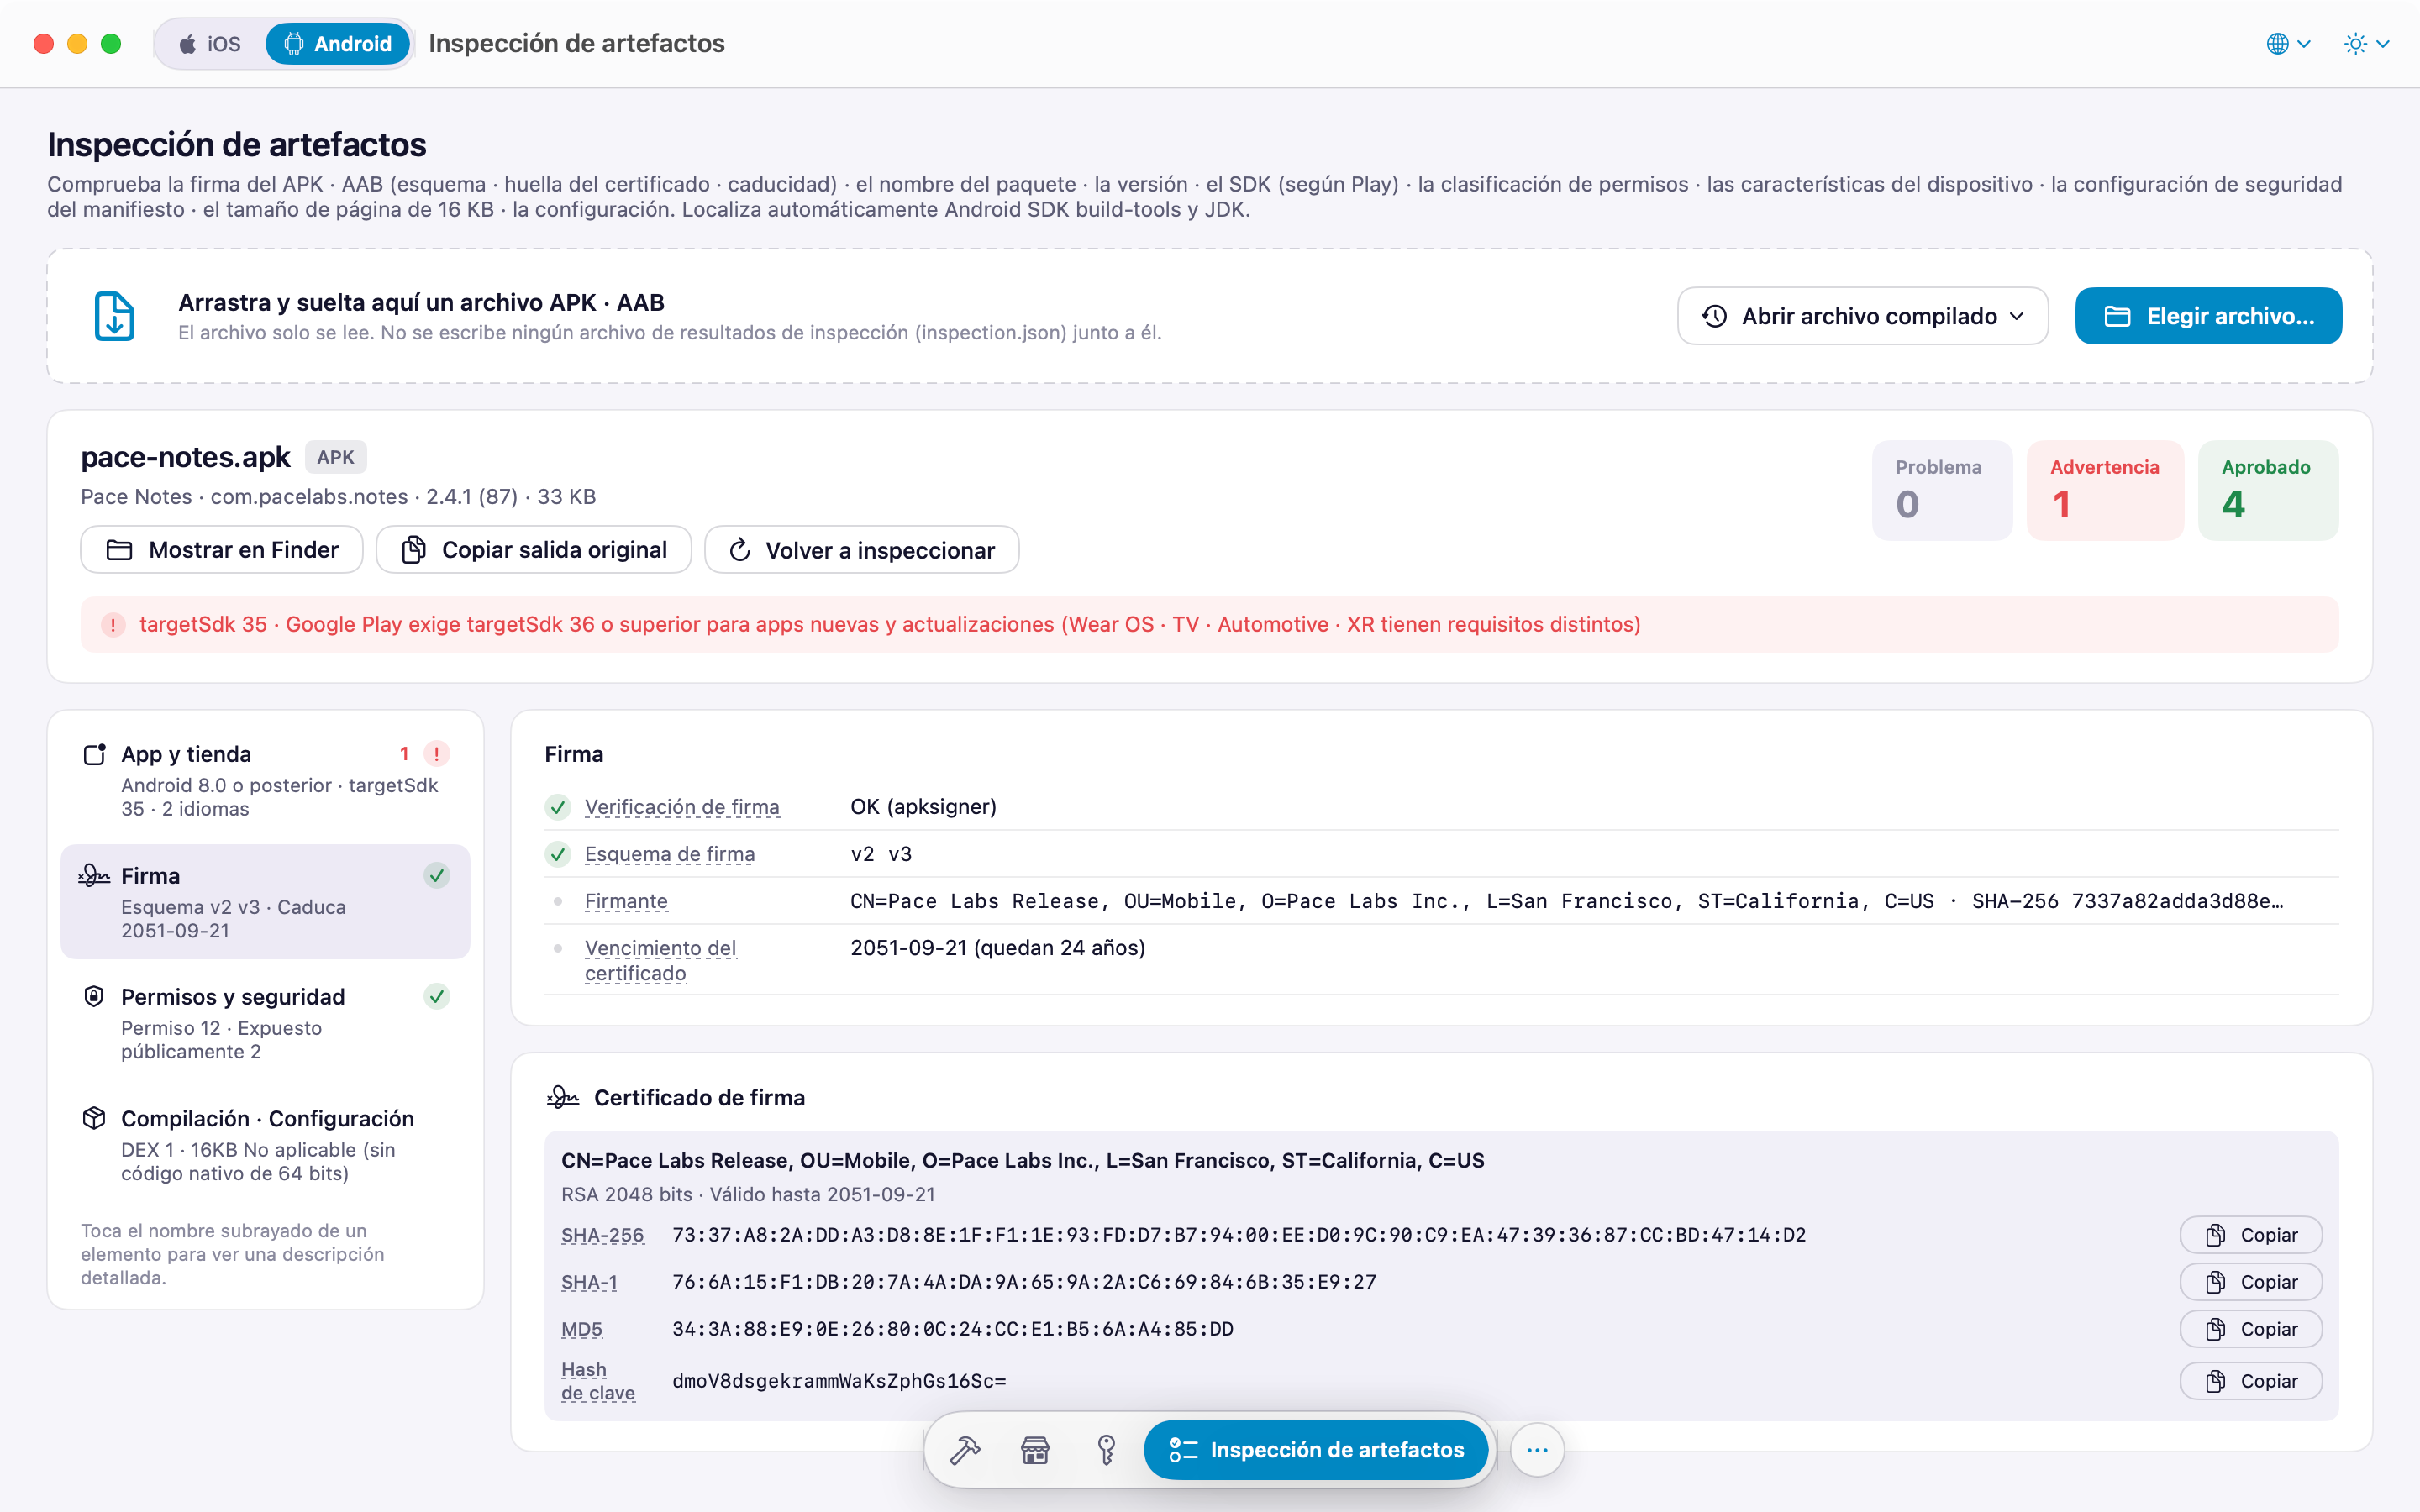2420x1512 pixels.
Task: Click the red warning badge on App y tienda
Action: pyautogui.click(x=437, y=754)
